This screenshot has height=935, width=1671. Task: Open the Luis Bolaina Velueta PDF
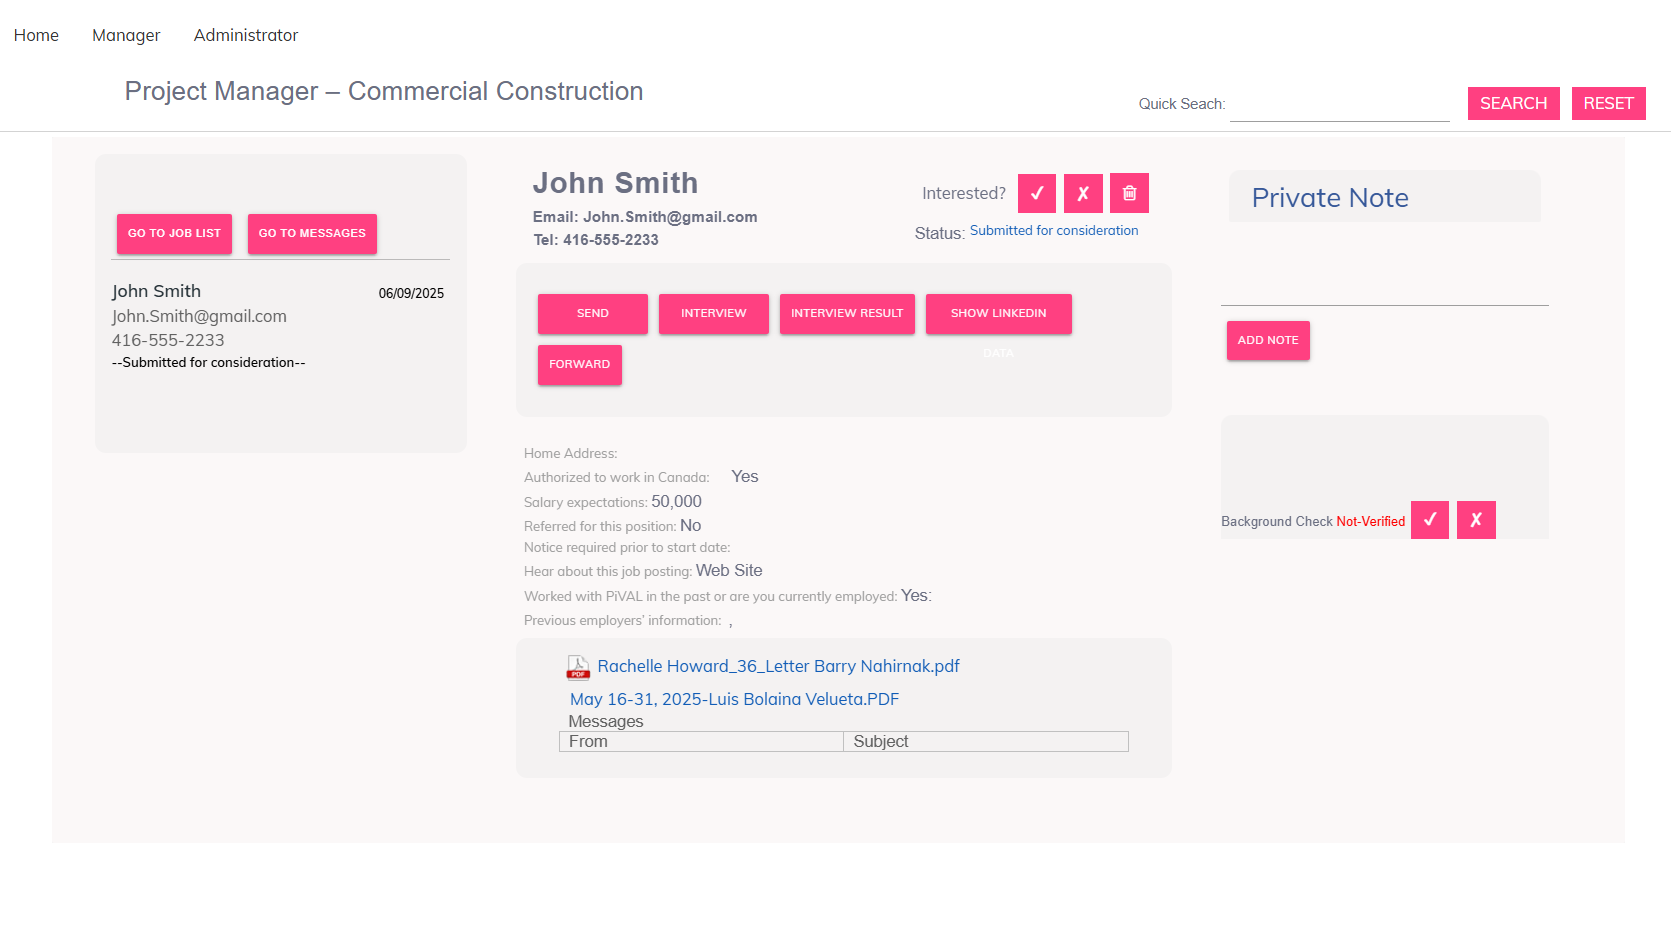click(x=733, y=699)
